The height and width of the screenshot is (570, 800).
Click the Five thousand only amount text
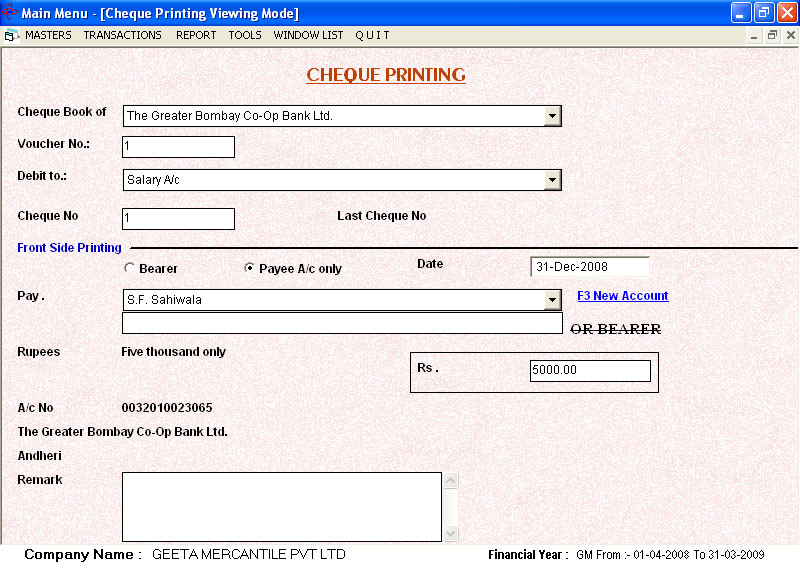click(x=173, y=352)
